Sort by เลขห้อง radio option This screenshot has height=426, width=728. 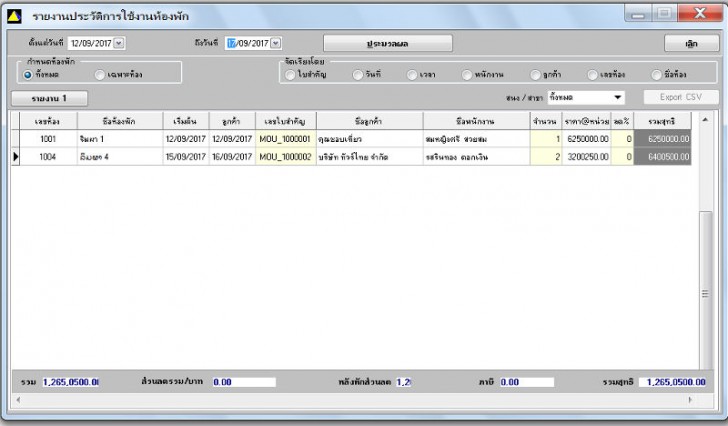click(x=592, y=75)
